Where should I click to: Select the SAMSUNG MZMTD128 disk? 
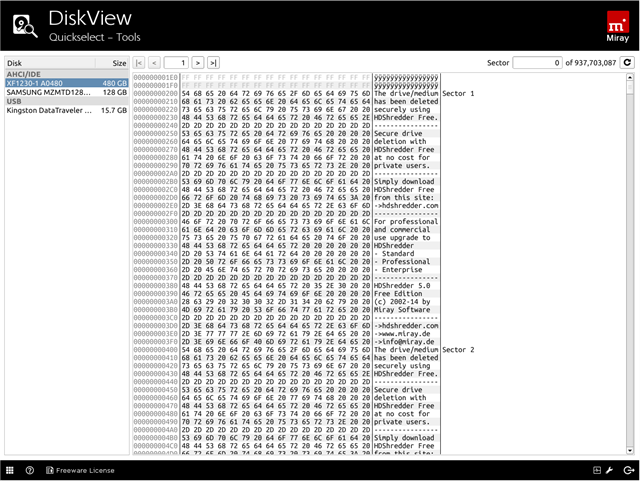click(x=67, y=92)
